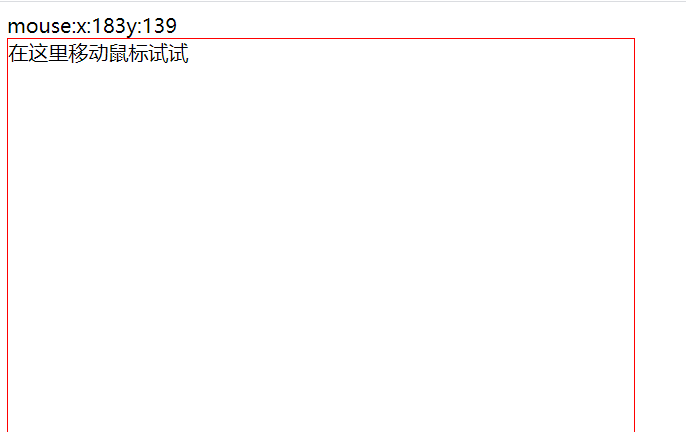Click the characters 移动 in the hint text
686x432 pixels.
point(88,53)
